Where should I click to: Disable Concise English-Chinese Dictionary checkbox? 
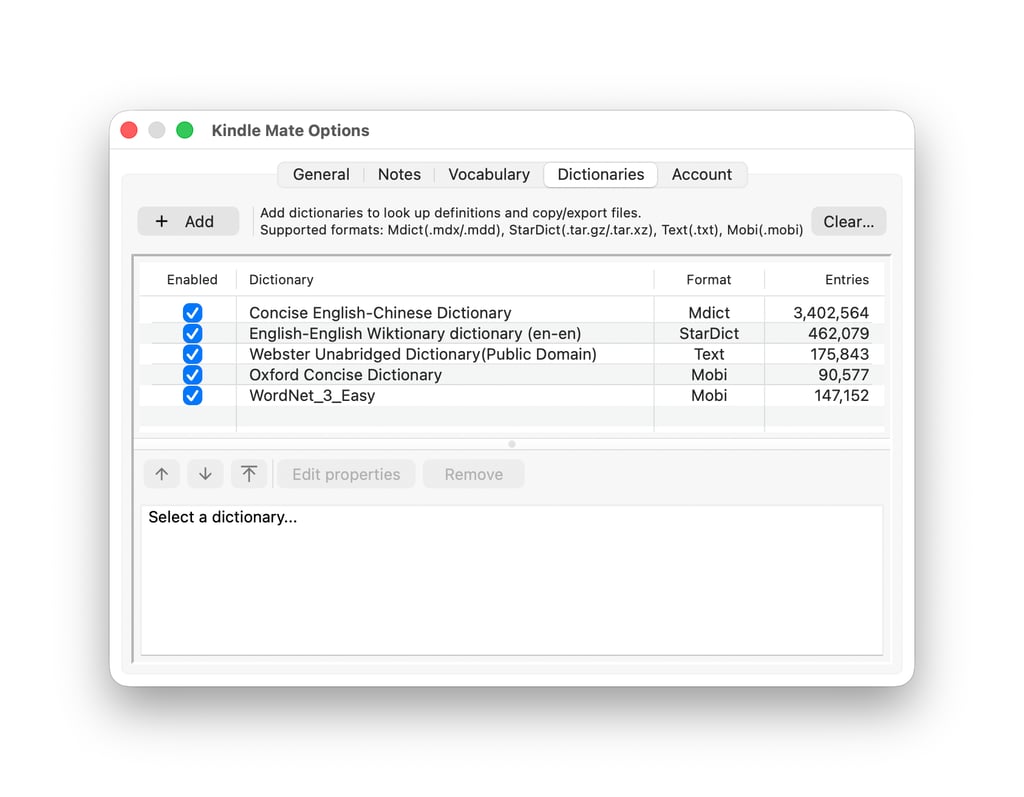(192, 312)
